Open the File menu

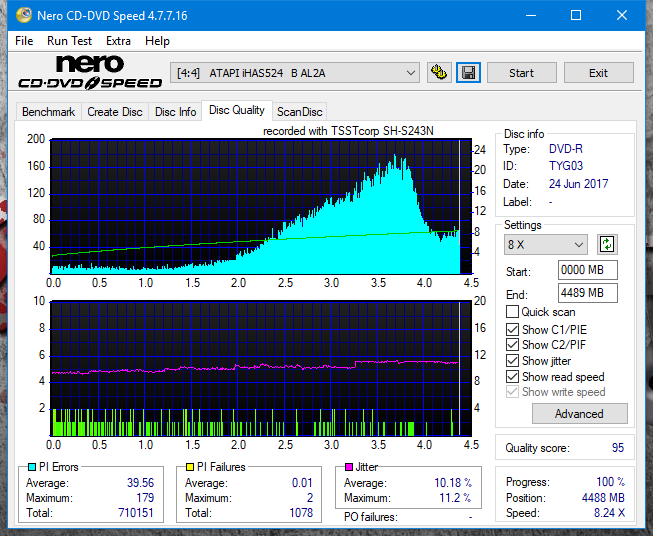coord(24,41)
